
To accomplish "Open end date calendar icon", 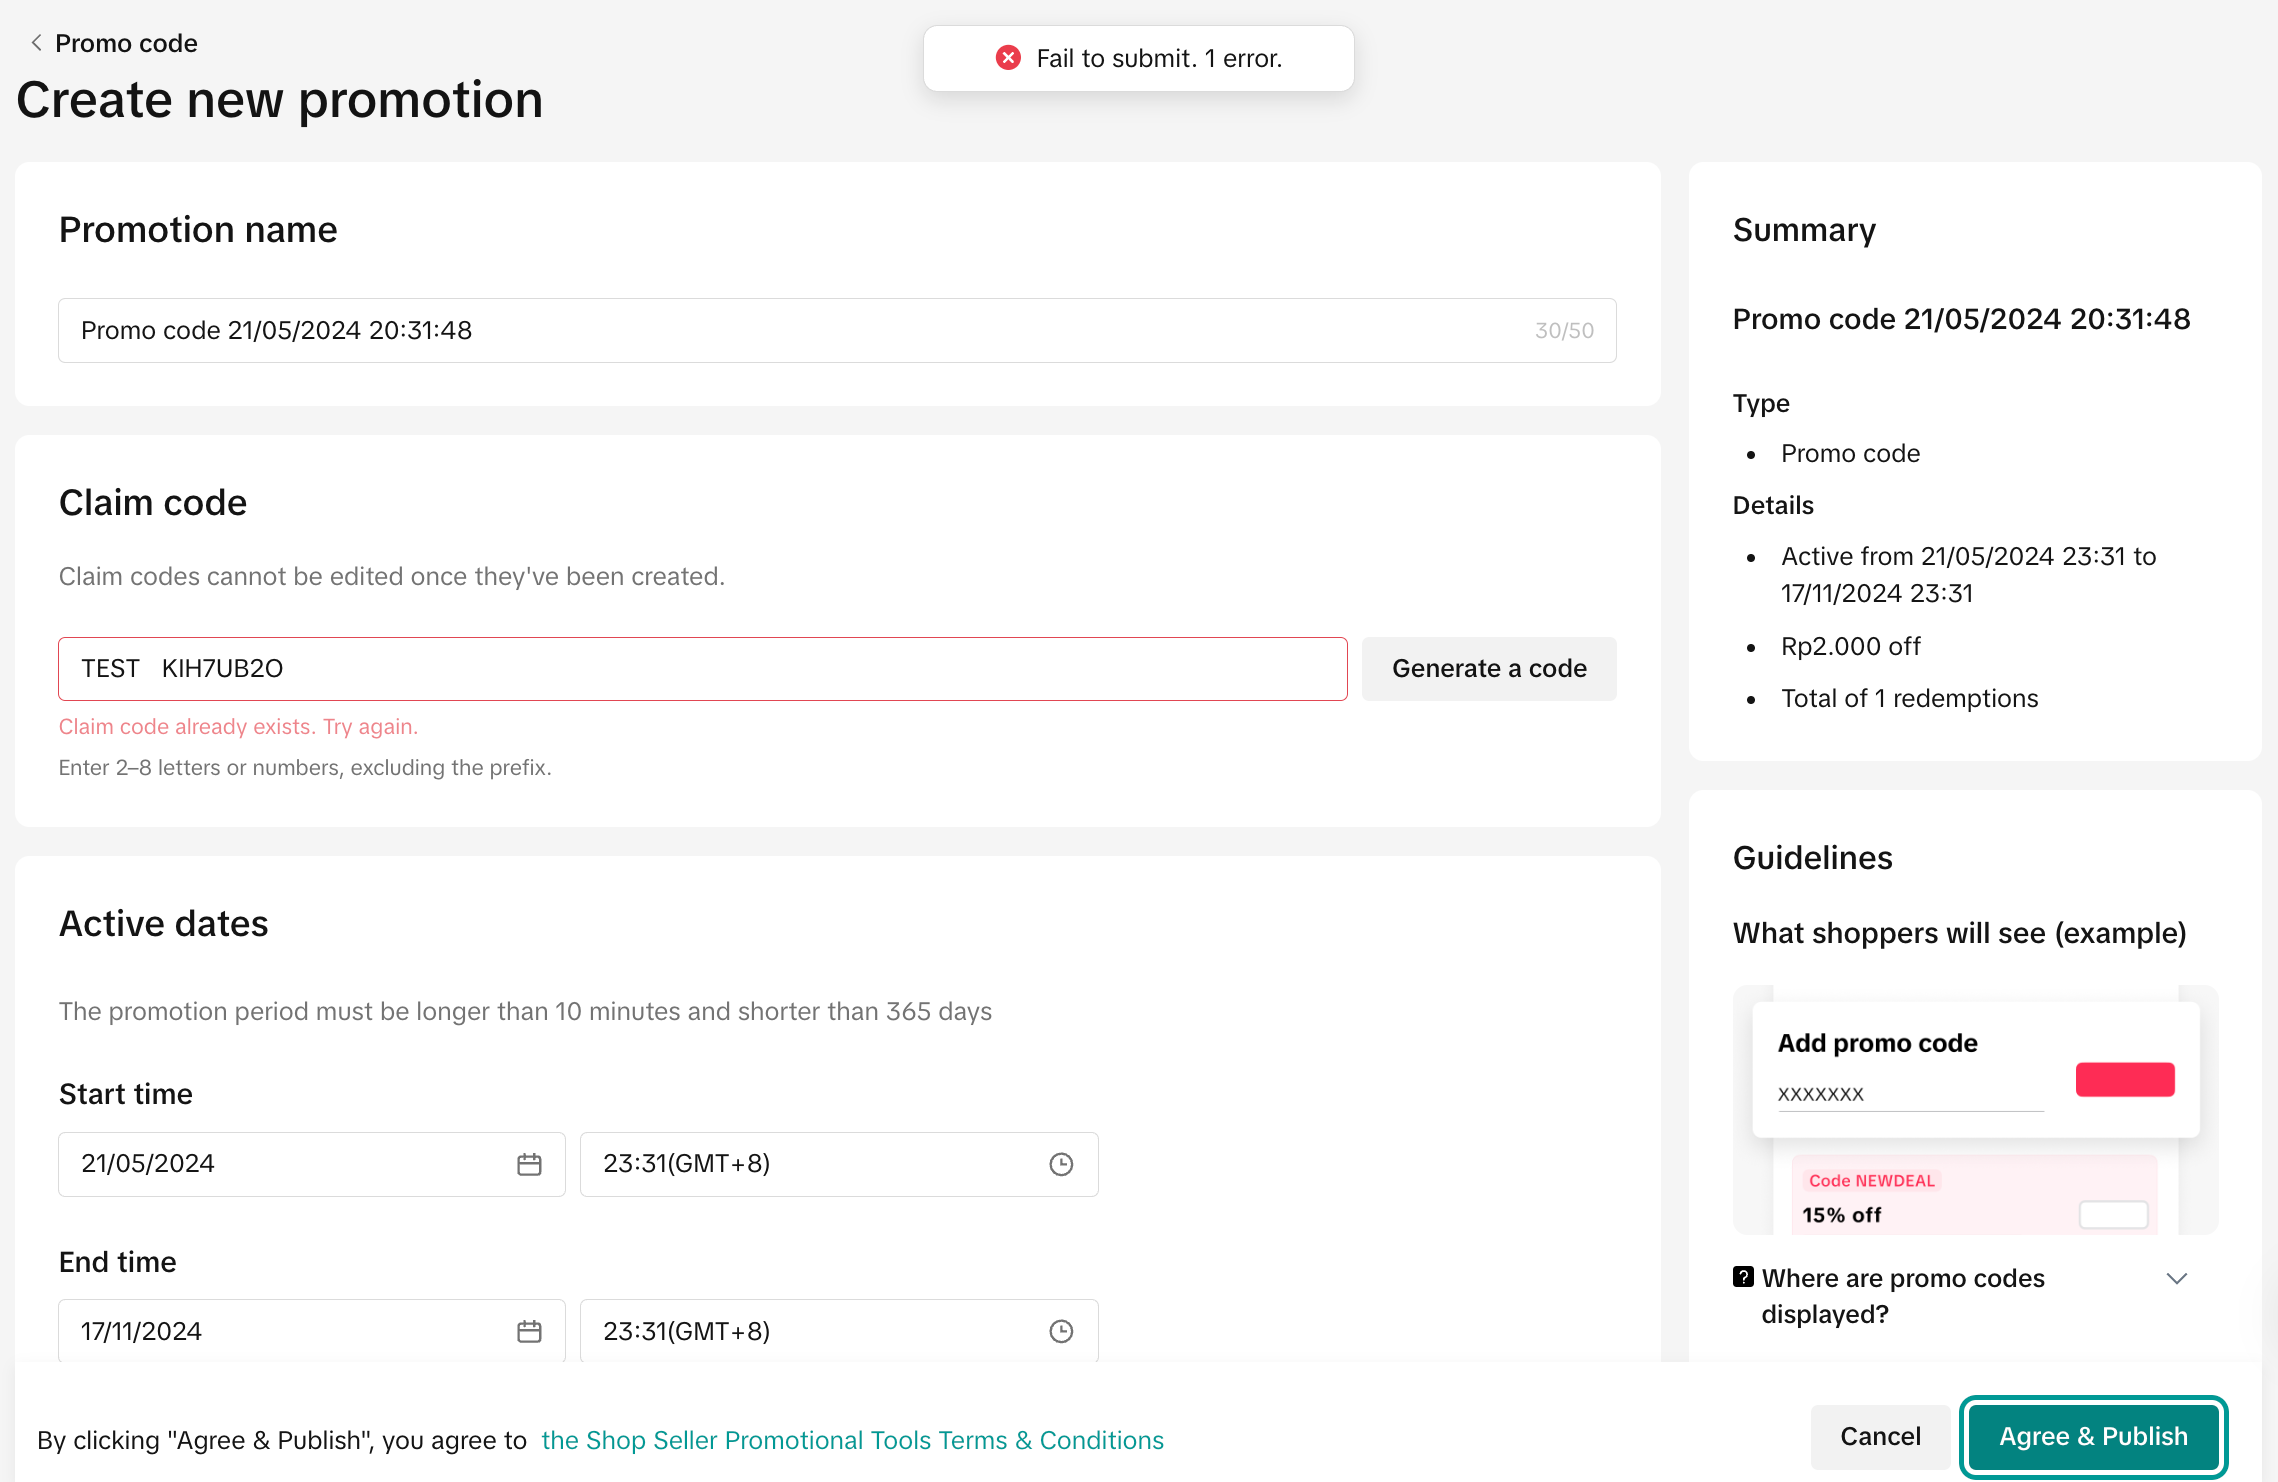I will (529, 1331).
